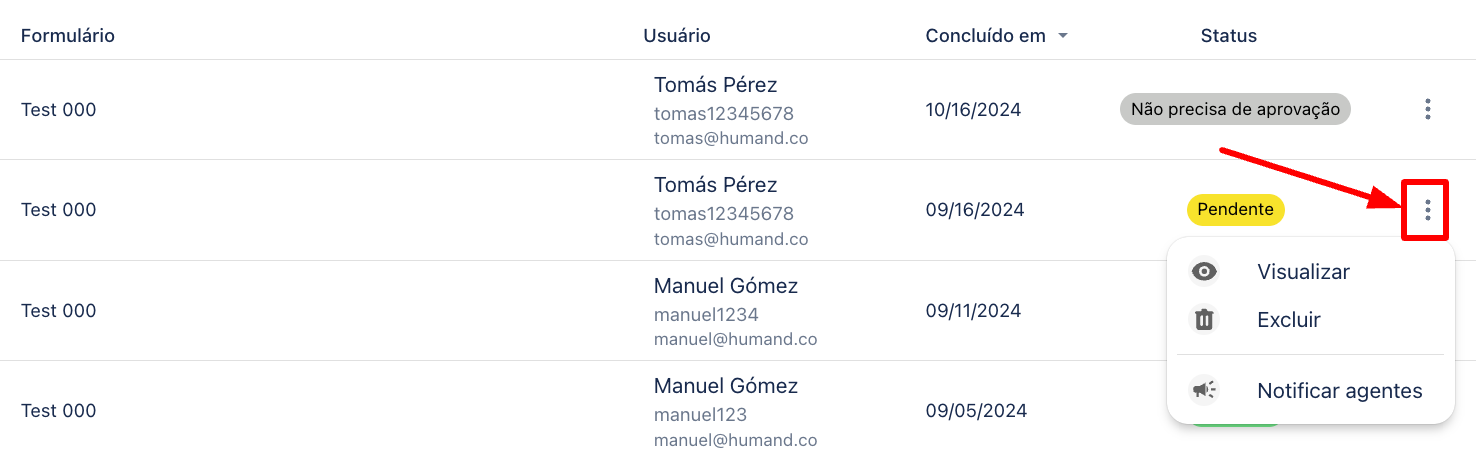Select the Test 000 form in the first row
This screenshot has height=456, width=1476.
[x=59, y=110]
